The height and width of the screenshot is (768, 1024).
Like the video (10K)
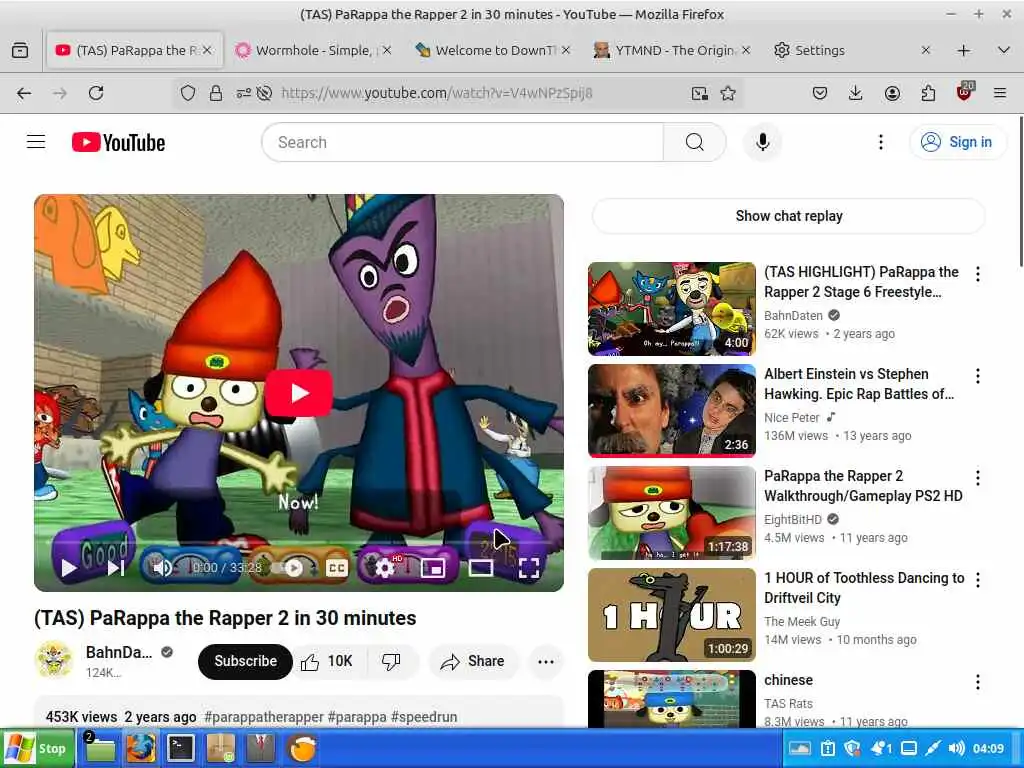point(327,662)
